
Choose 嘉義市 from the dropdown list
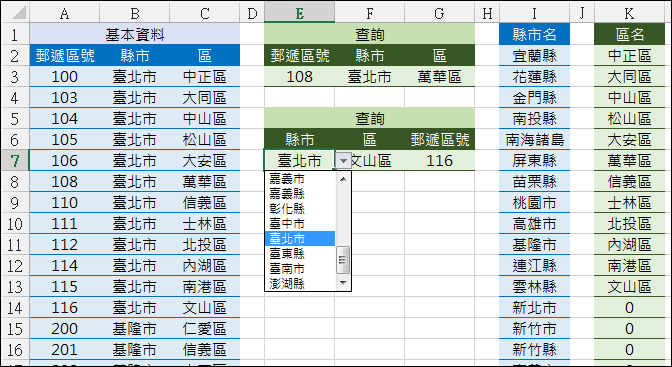[300, 179]
